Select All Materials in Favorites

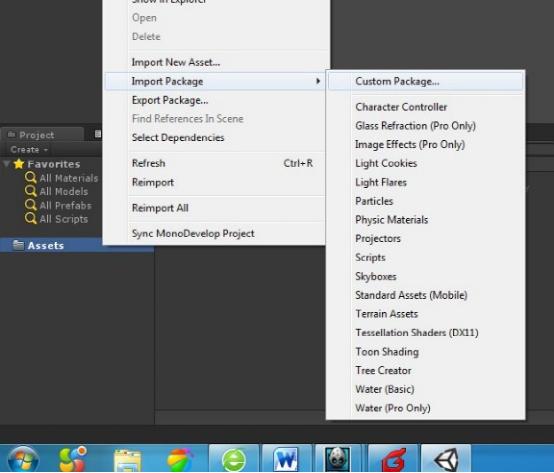click(69, 178)
